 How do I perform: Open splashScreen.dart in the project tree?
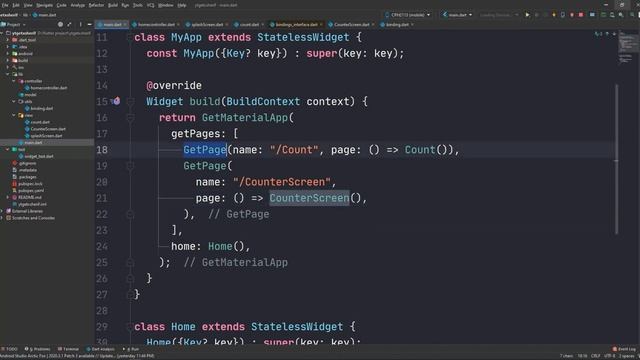coord(46,136)
